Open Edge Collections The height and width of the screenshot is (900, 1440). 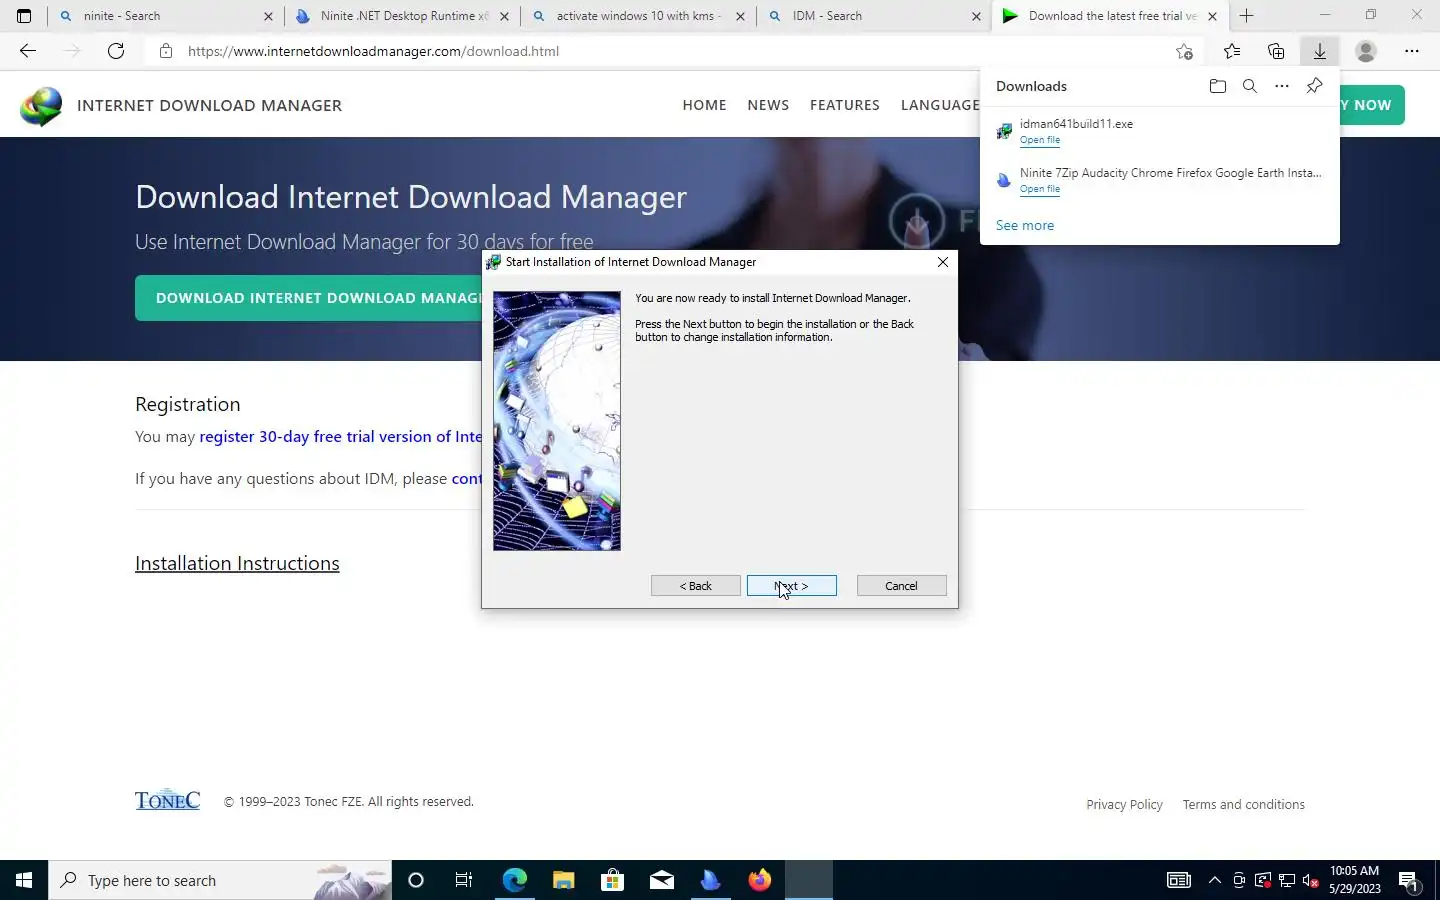tap(1276, 51)
